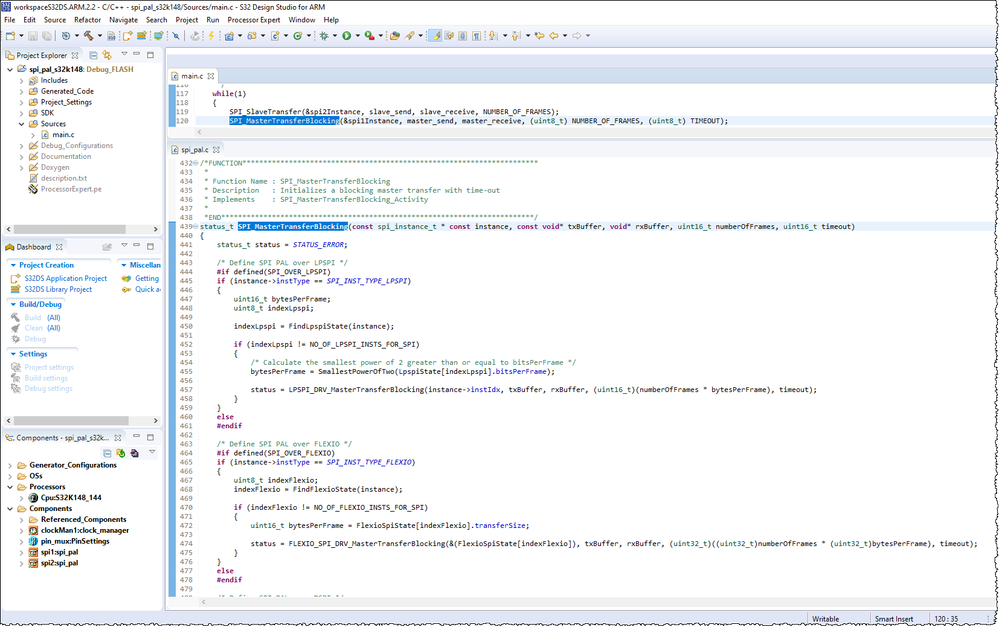Expand the SDK folder node
Screen dimensions: 999x627
pyautogui.click(x=22, y=113)
